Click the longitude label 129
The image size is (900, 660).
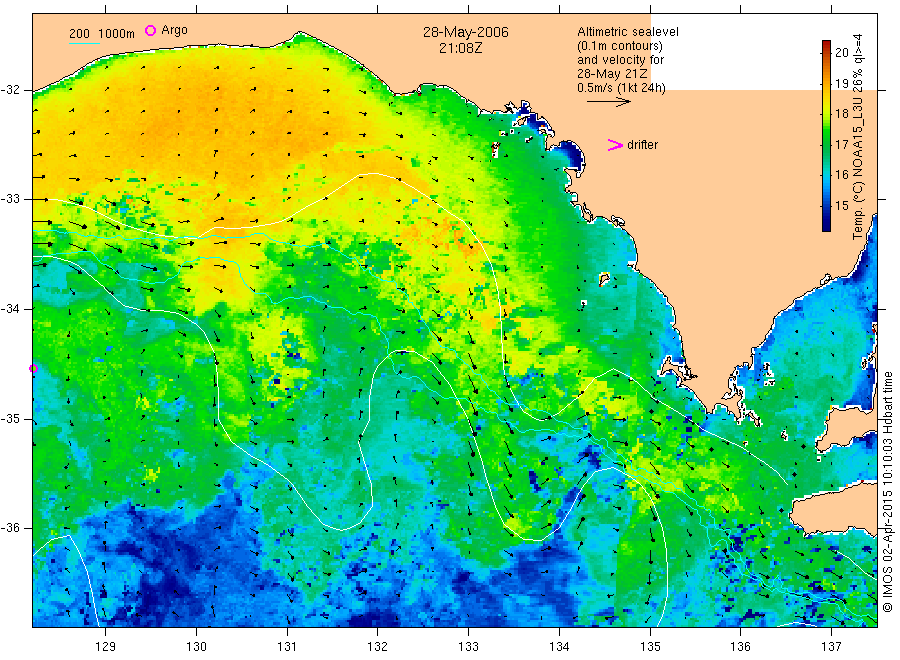[106, 647]
